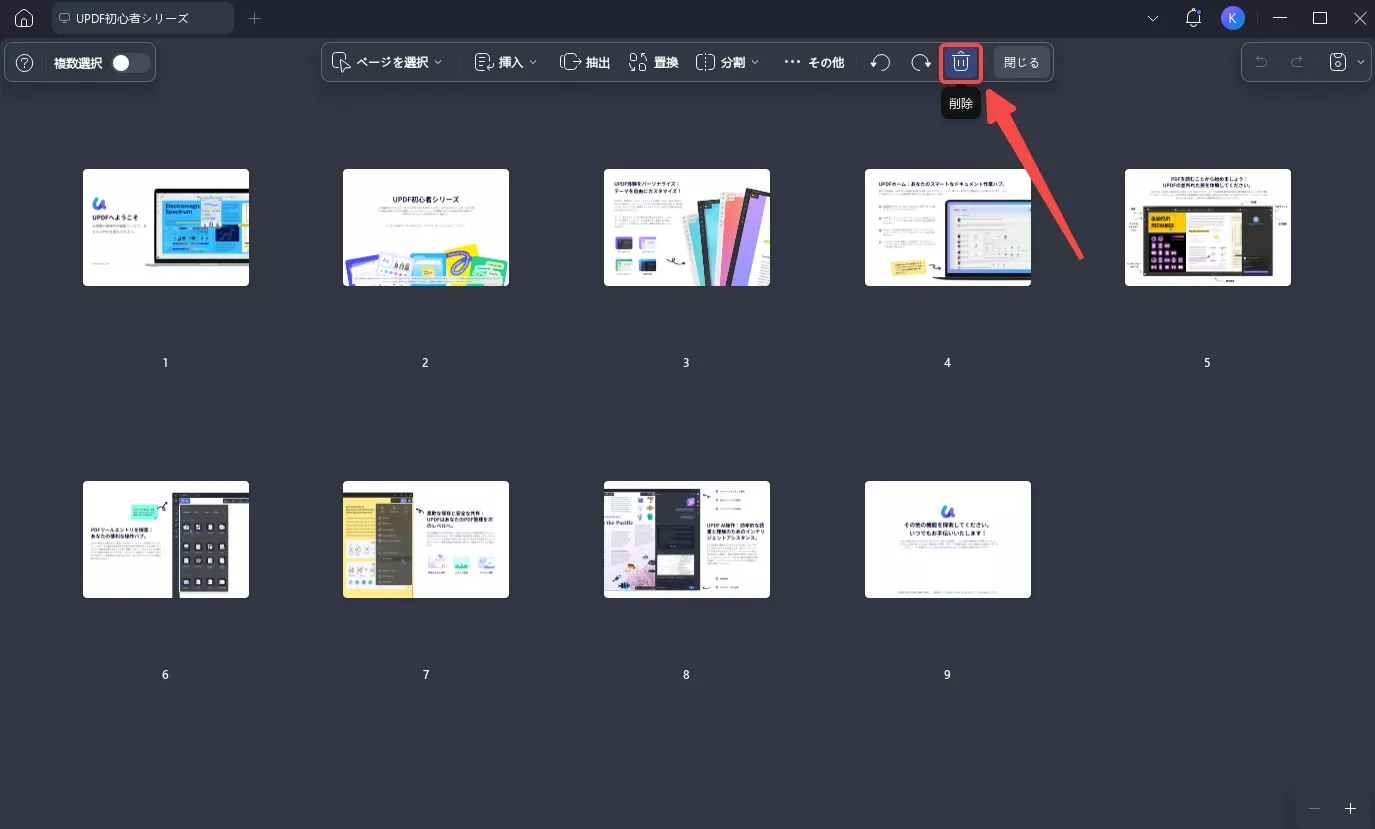Click the page number 9 label
1375x829 pixels.
947,674
